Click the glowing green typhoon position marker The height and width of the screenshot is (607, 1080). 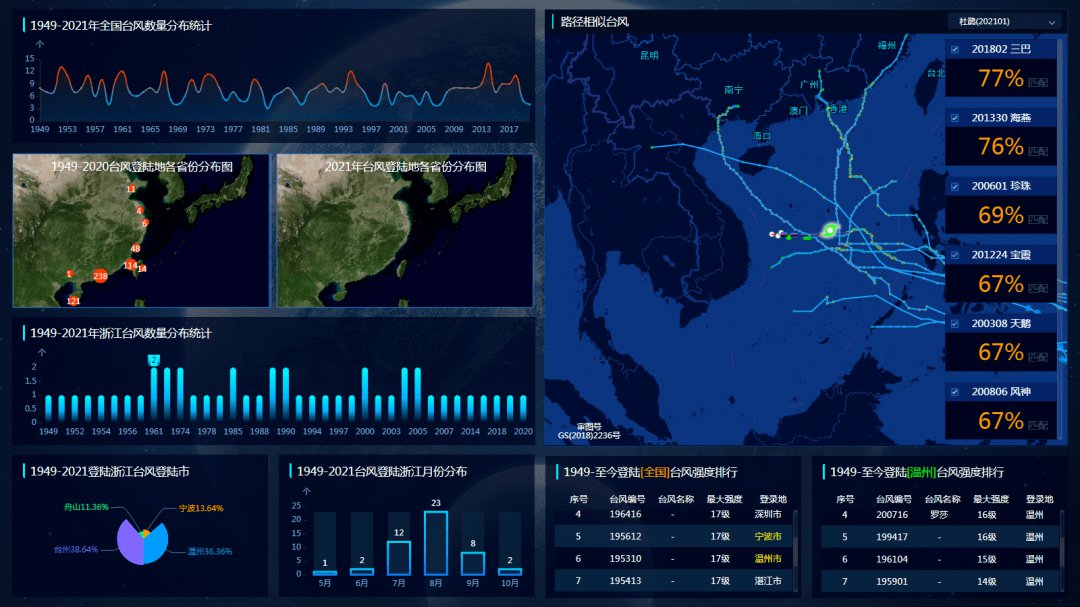[829, 231]
